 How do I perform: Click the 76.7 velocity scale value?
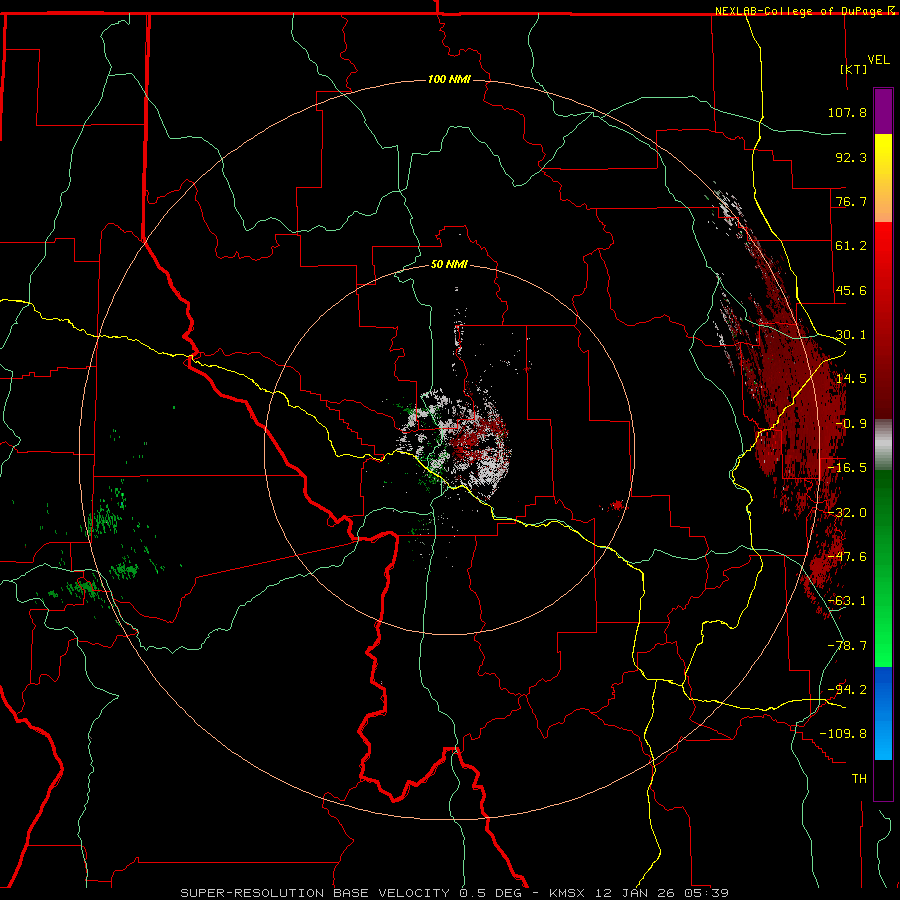(x=851, y=201)
